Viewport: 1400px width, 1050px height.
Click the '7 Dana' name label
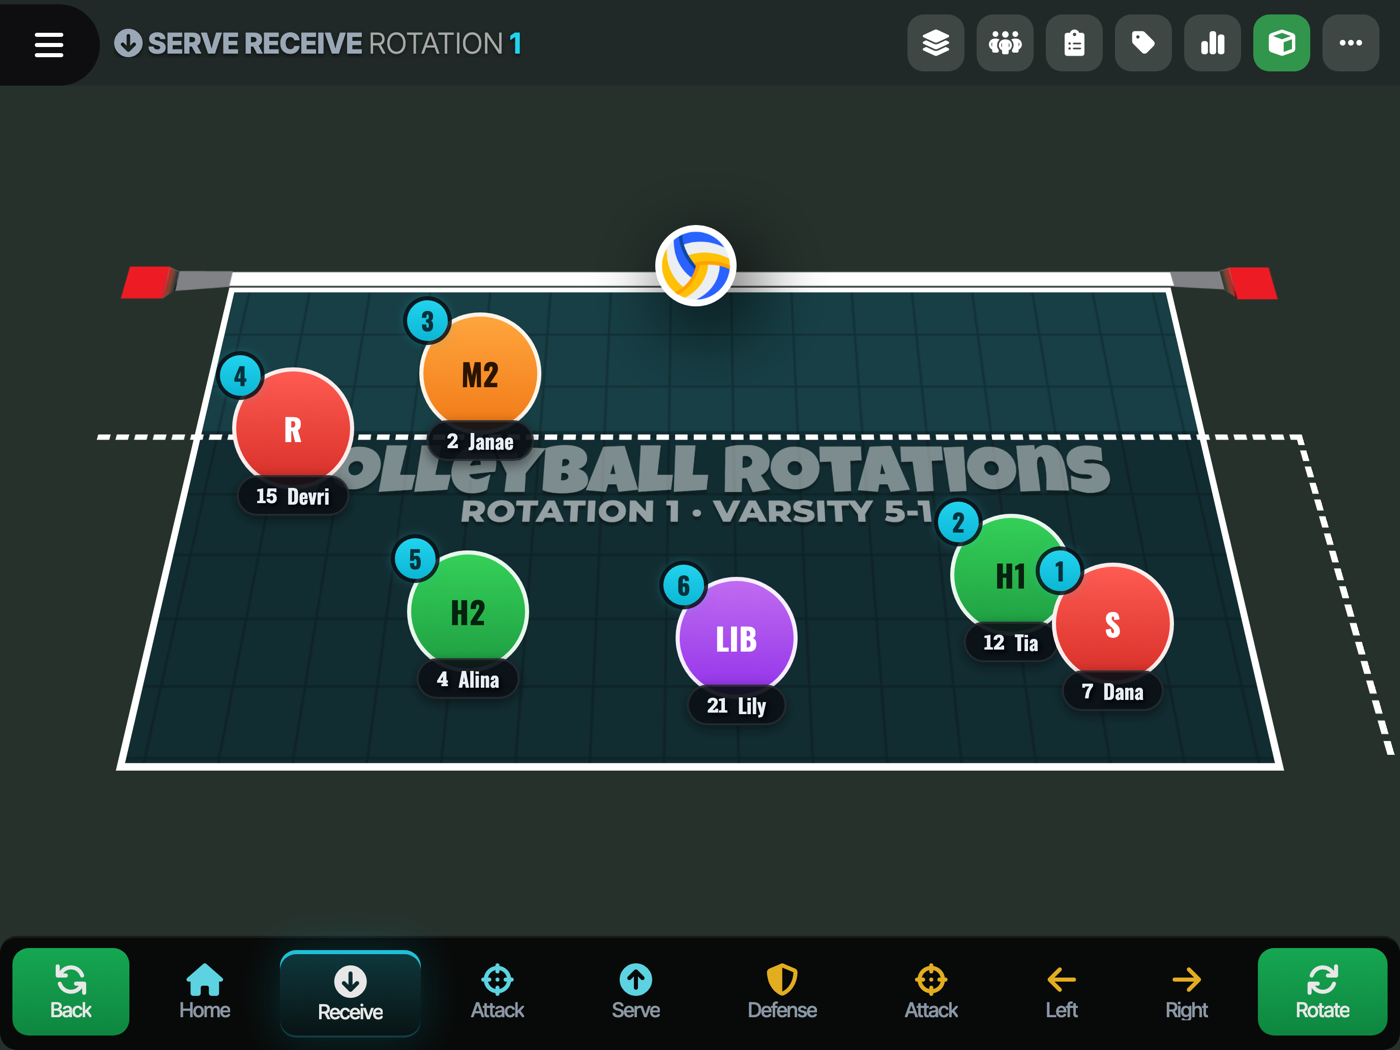coord(1113,691)
